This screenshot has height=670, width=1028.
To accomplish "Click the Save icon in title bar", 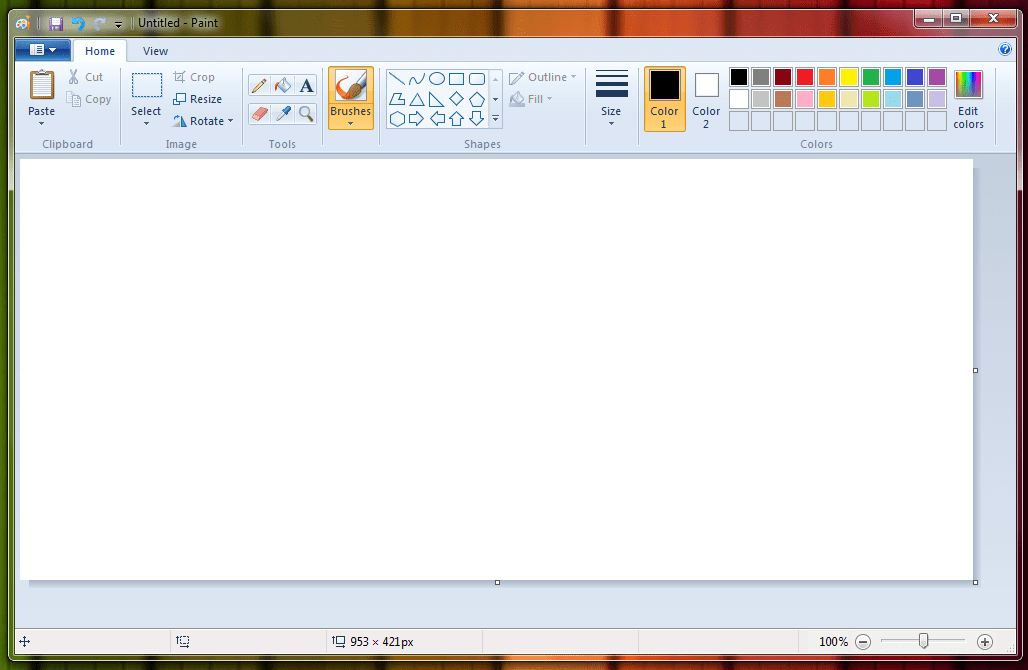I will [x=56, y=22].
